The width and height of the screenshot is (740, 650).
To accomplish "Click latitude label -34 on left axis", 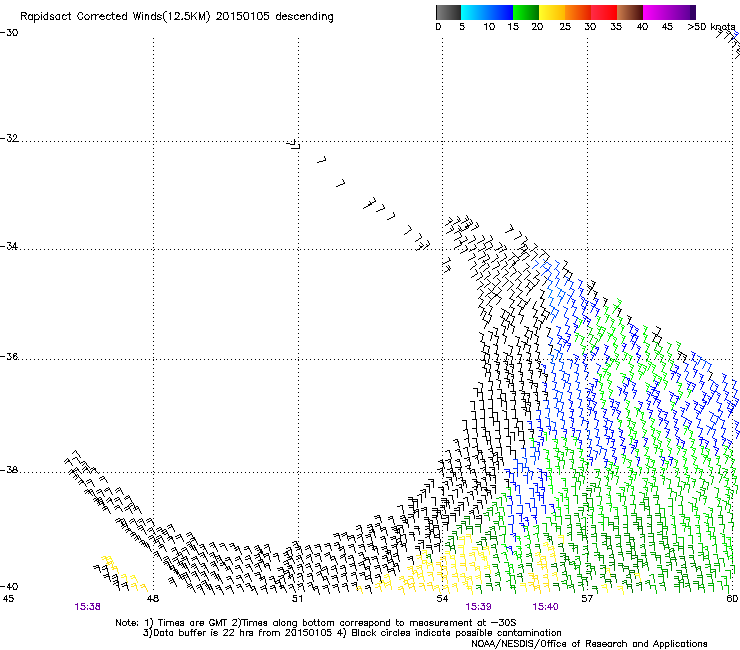I will [x=9, y=246].
